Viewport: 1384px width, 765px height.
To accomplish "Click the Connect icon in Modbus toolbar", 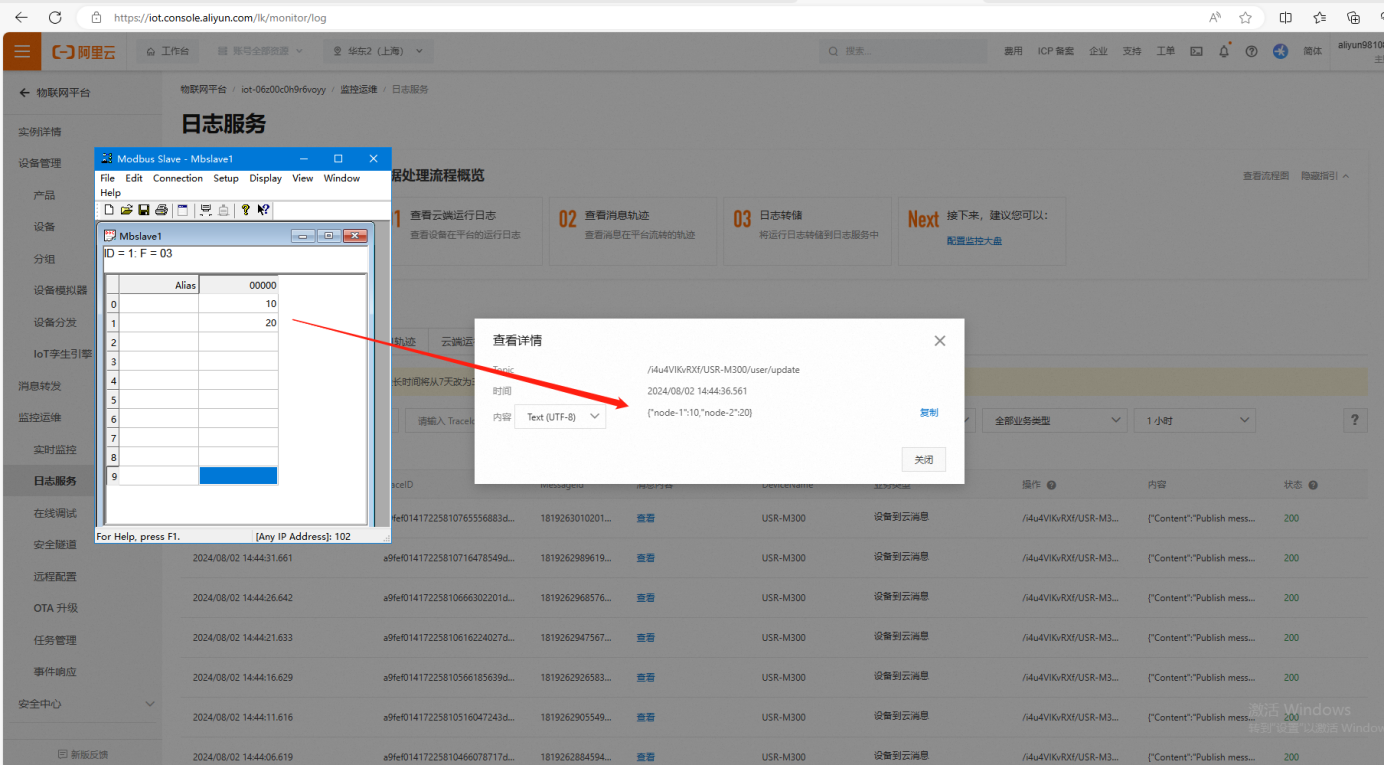I will 206,210.
